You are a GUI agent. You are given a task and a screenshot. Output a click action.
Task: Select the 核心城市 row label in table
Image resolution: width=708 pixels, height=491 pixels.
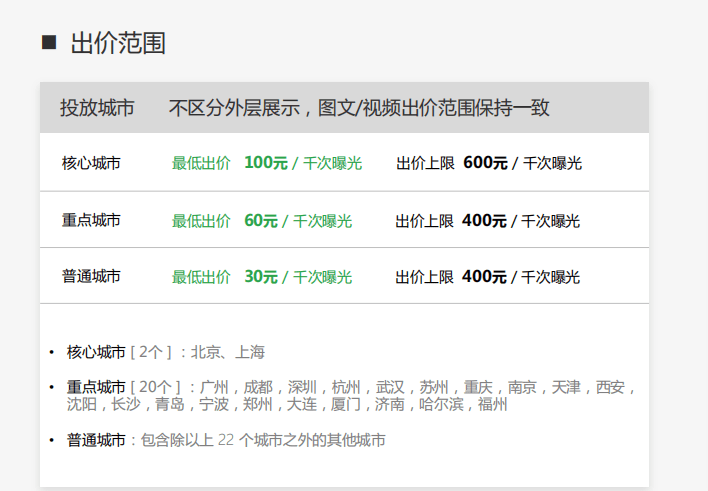click(x=91, y=163)
